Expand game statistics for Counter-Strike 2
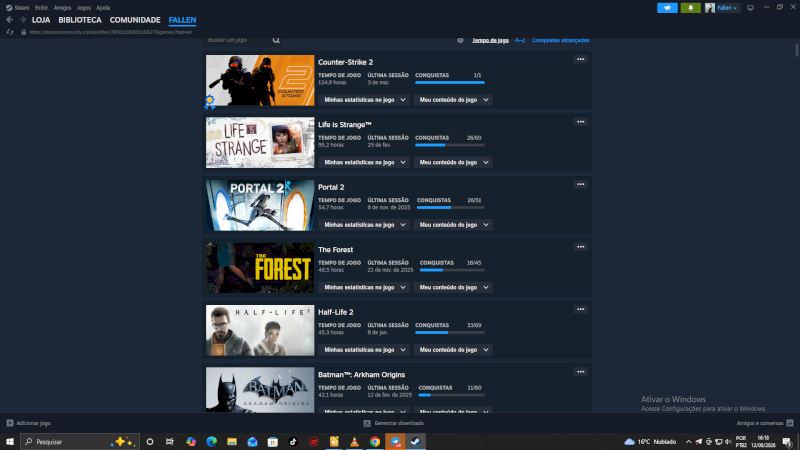Image resolution: width=800 pixels, height=450 pixels. pos(364,100)
